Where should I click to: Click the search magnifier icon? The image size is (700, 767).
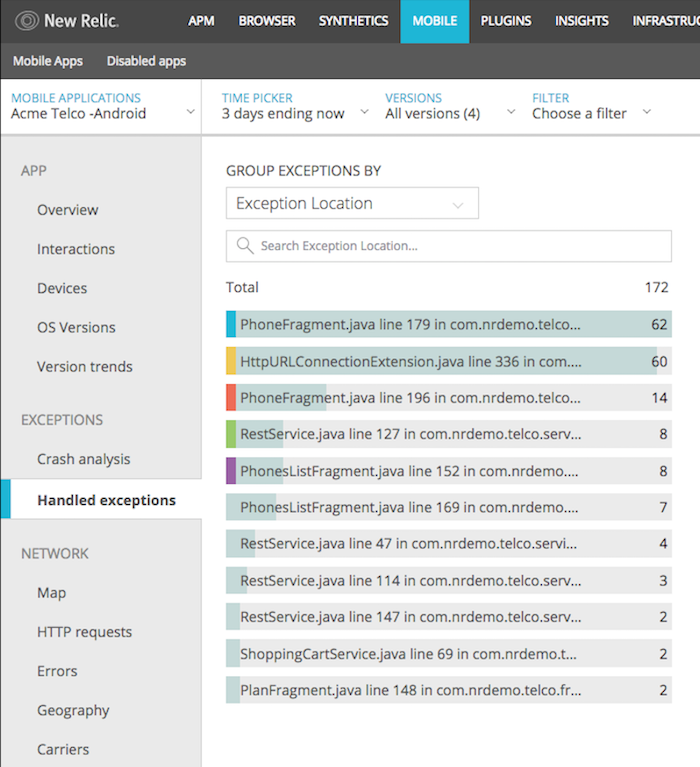click(x=245, y=246)
